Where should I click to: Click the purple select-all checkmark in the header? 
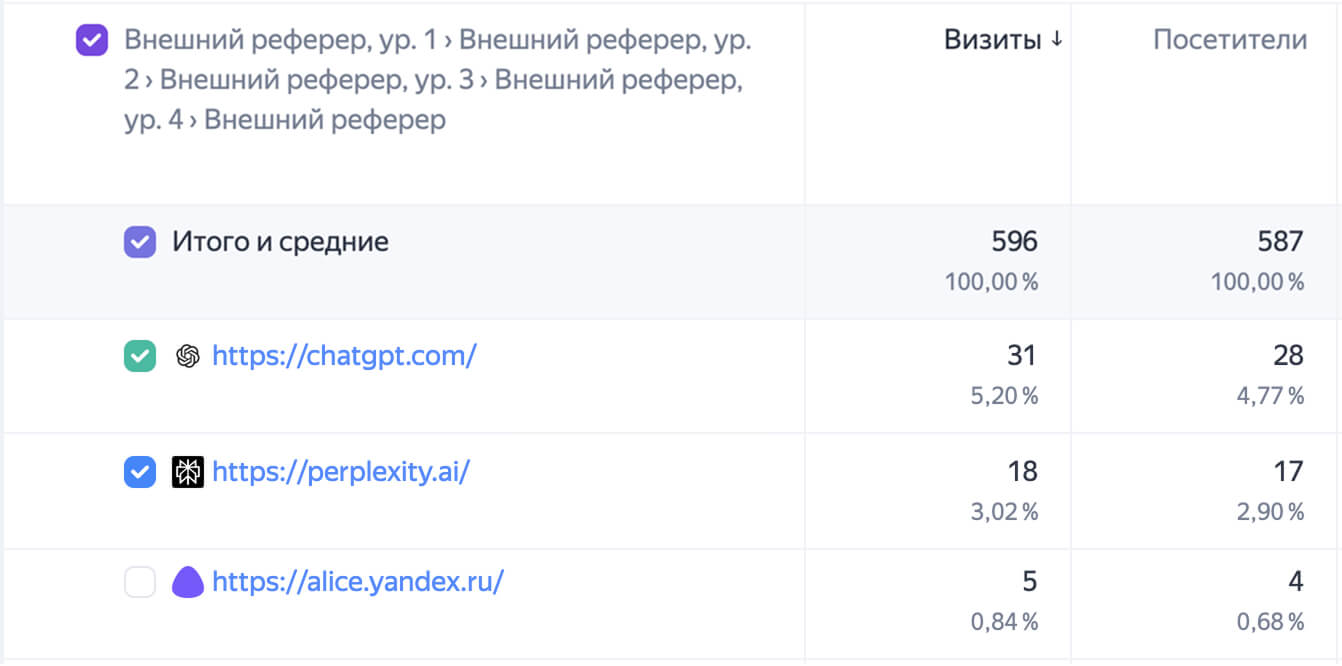[91, 40]
